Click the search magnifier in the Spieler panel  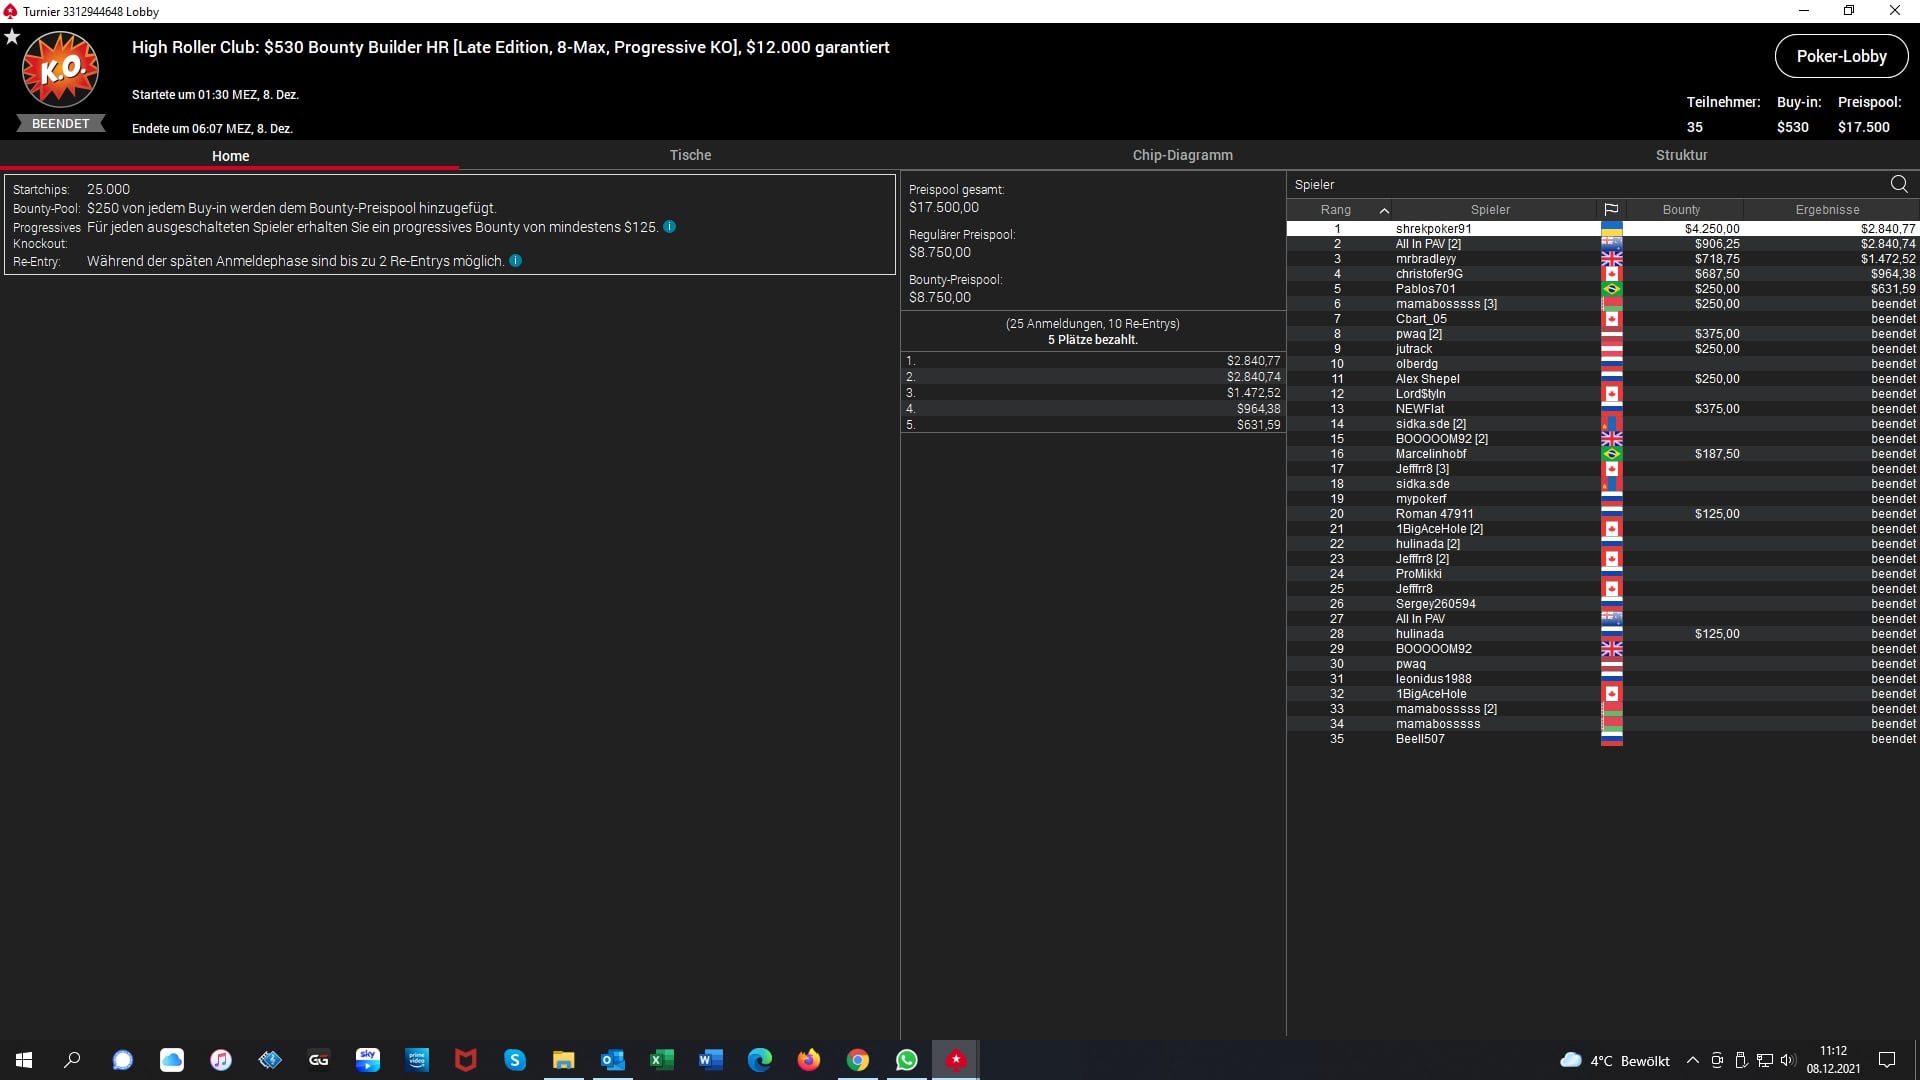tap(1898, 184)
